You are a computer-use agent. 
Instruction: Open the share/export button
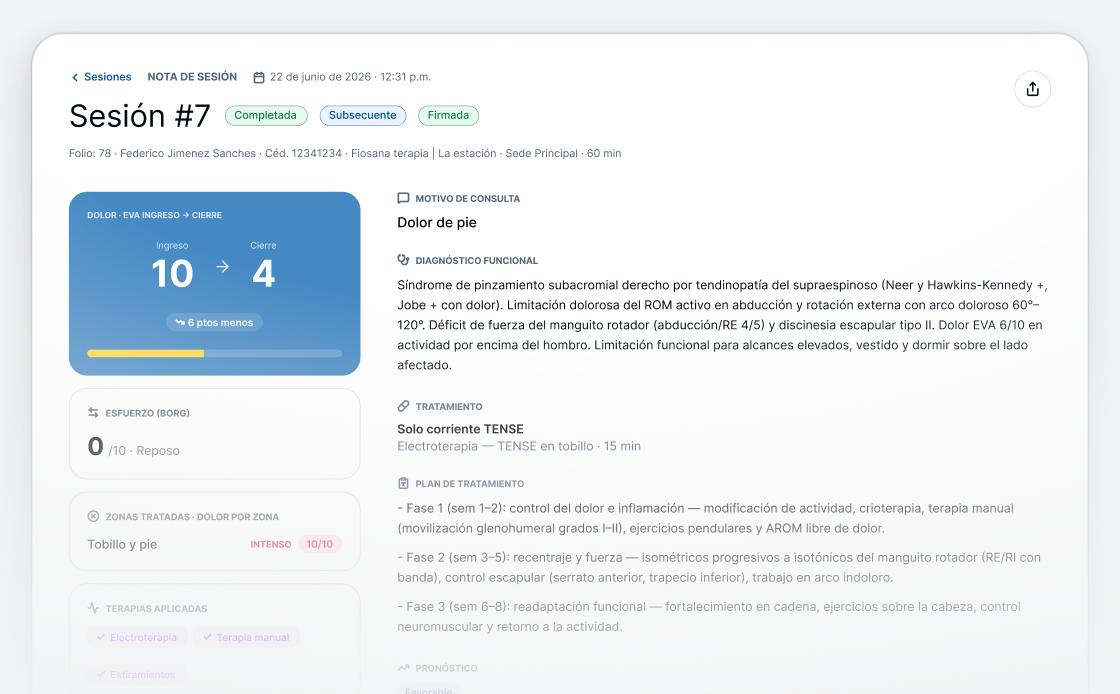(1032, 89)
